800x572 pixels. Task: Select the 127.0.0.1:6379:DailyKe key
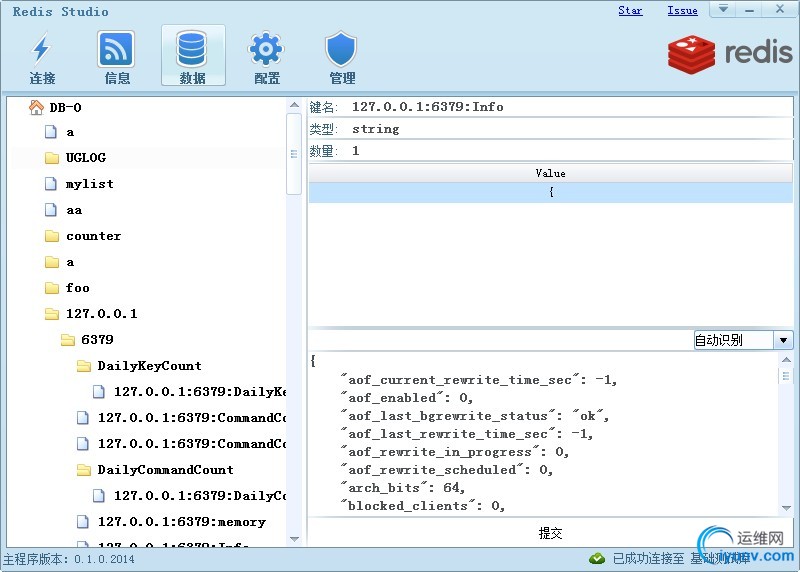point(199,392)
